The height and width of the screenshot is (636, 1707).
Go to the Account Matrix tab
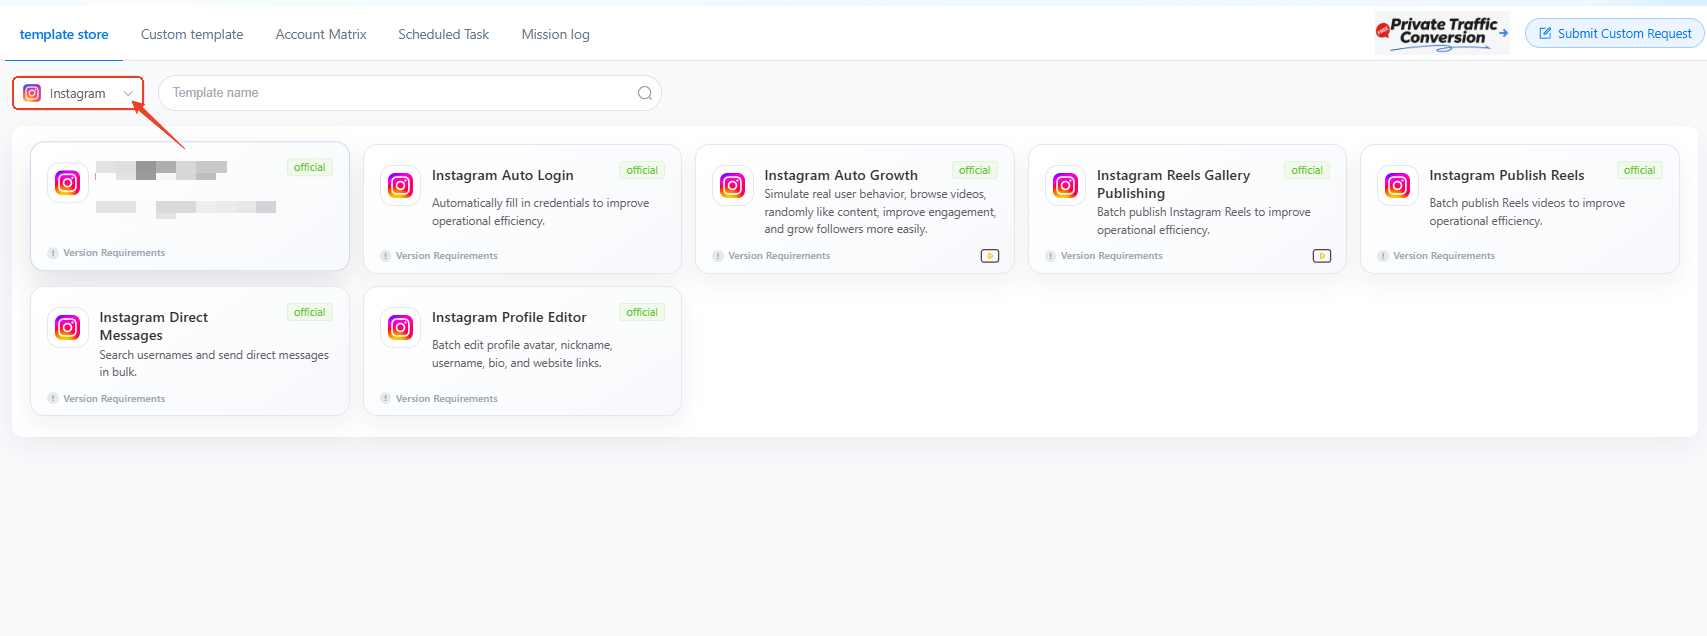[x=321, y=34]
